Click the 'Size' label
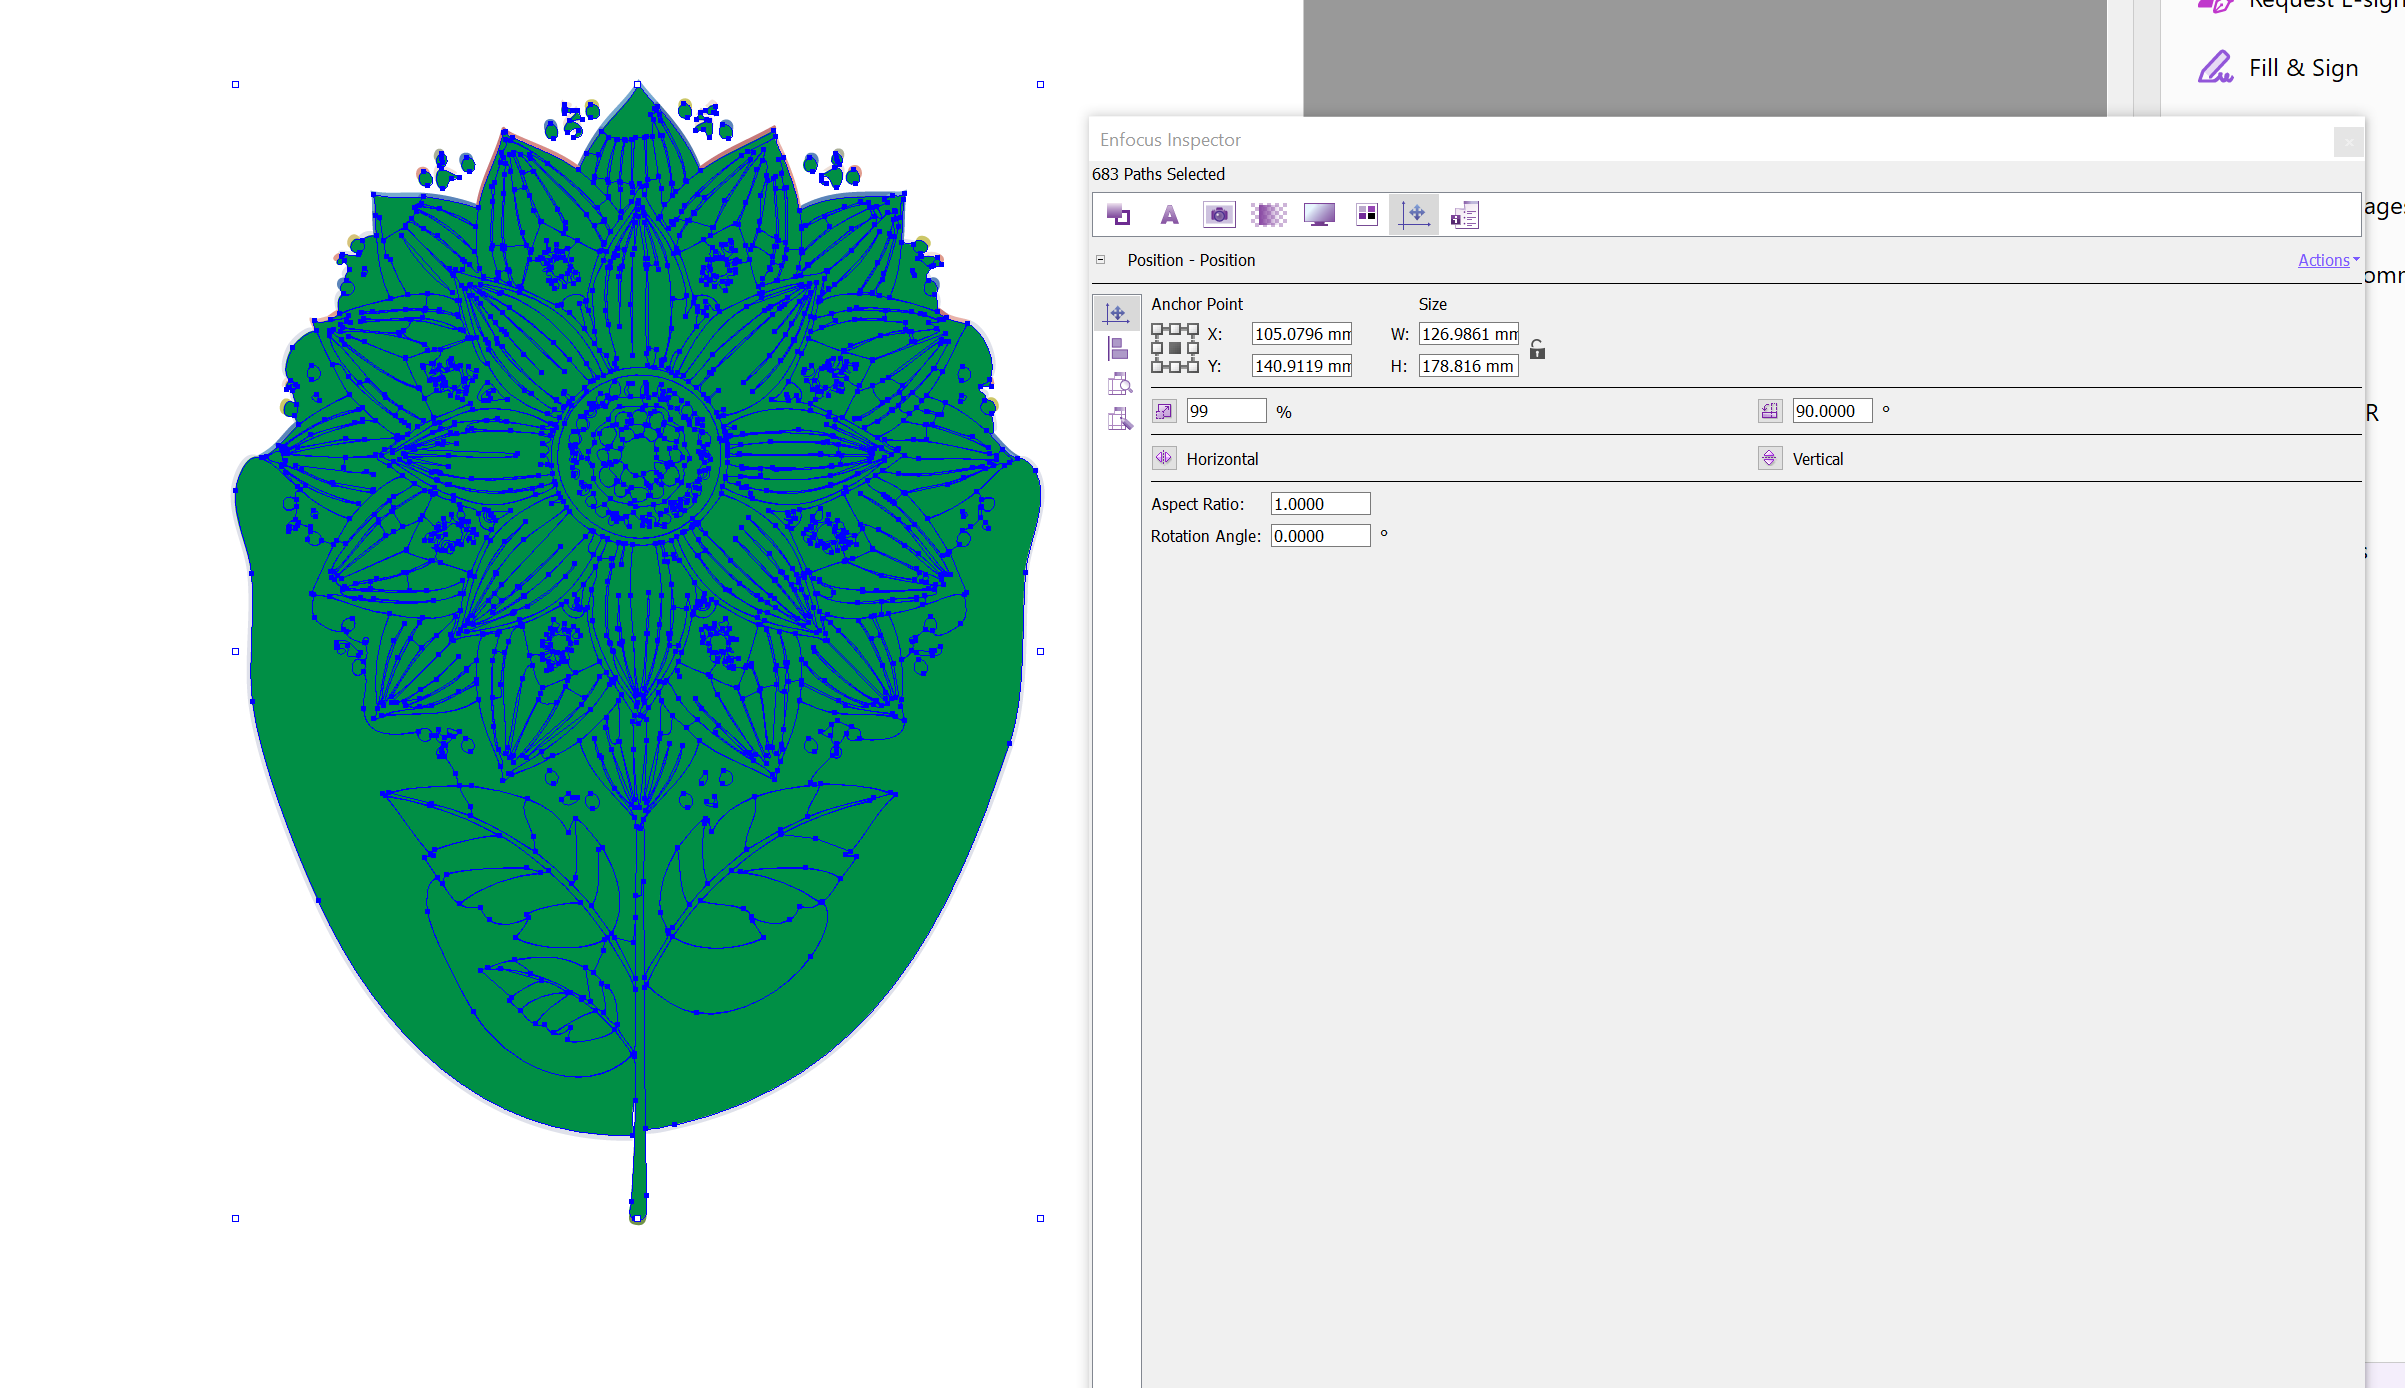Screen dimensions: 2405x1388 1433,304
